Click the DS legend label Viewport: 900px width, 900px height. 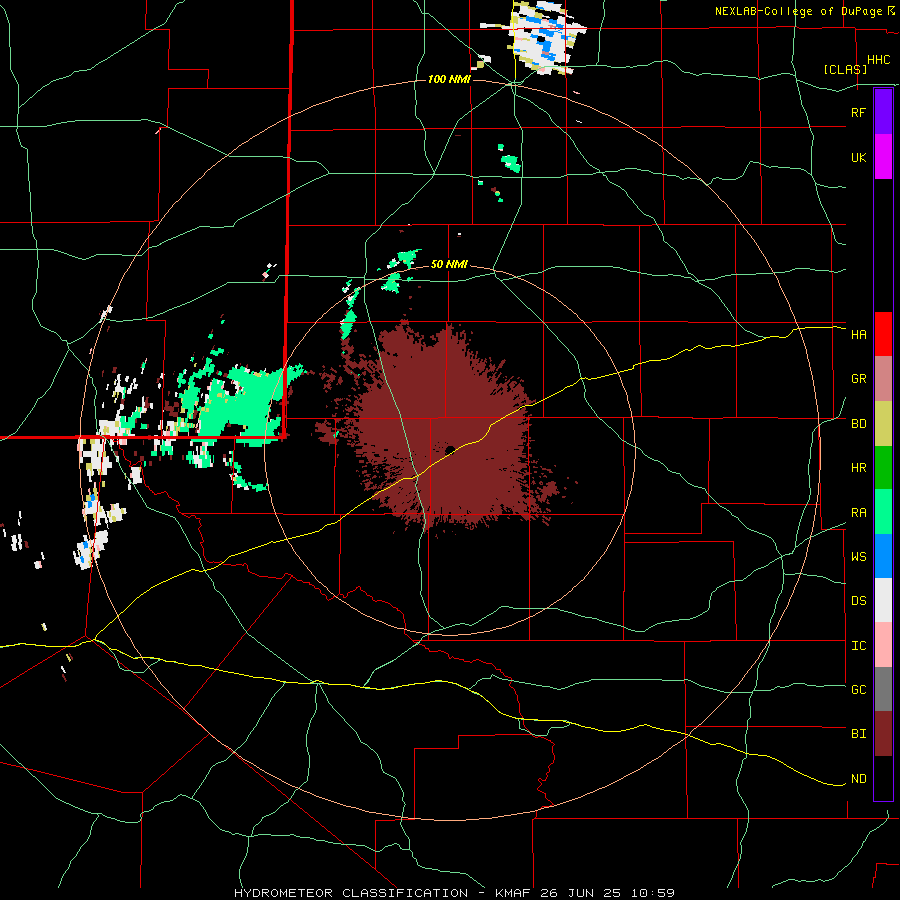(x=858, y=601)
